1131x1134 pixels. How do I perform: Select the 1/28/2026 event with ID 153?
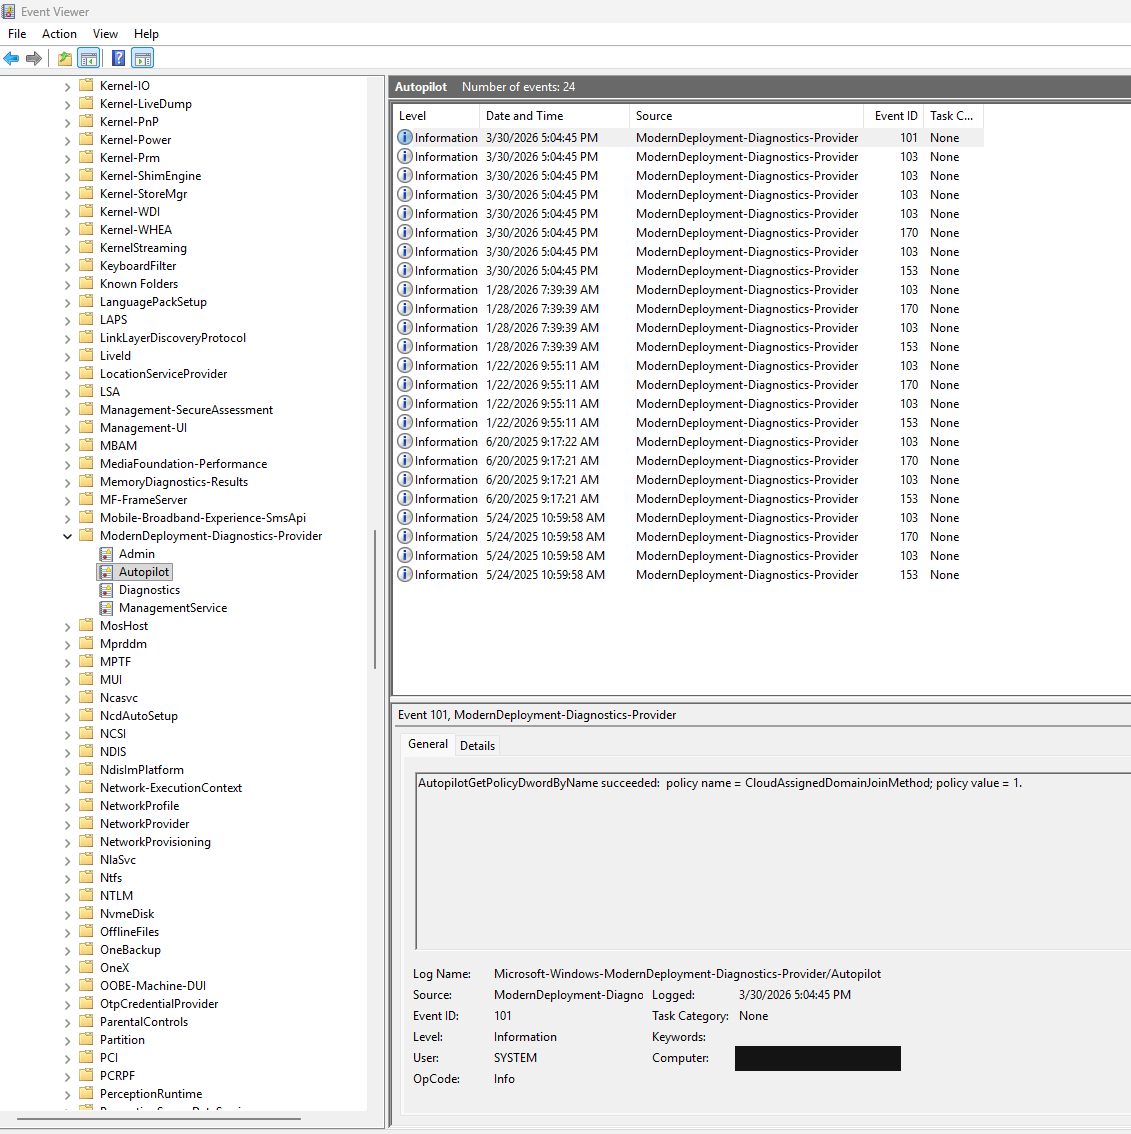click(688, 346)
